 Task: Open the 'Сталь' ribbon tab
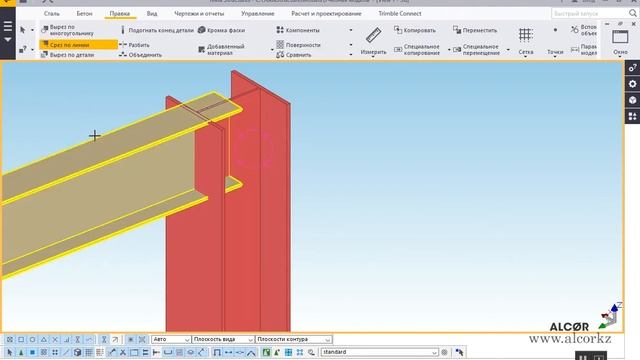[x=51, y=13]
